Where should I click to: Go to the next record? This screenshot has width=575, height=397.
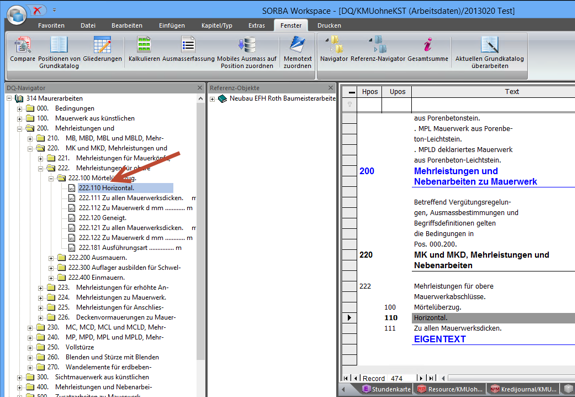coord(421,378)
